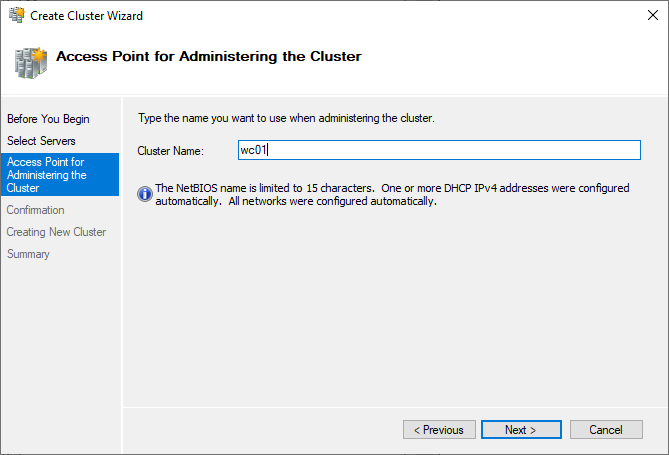The width and height of the screenshot is (669, 455).
Task: Proceed with the Next button
Action: coord(520,430)
